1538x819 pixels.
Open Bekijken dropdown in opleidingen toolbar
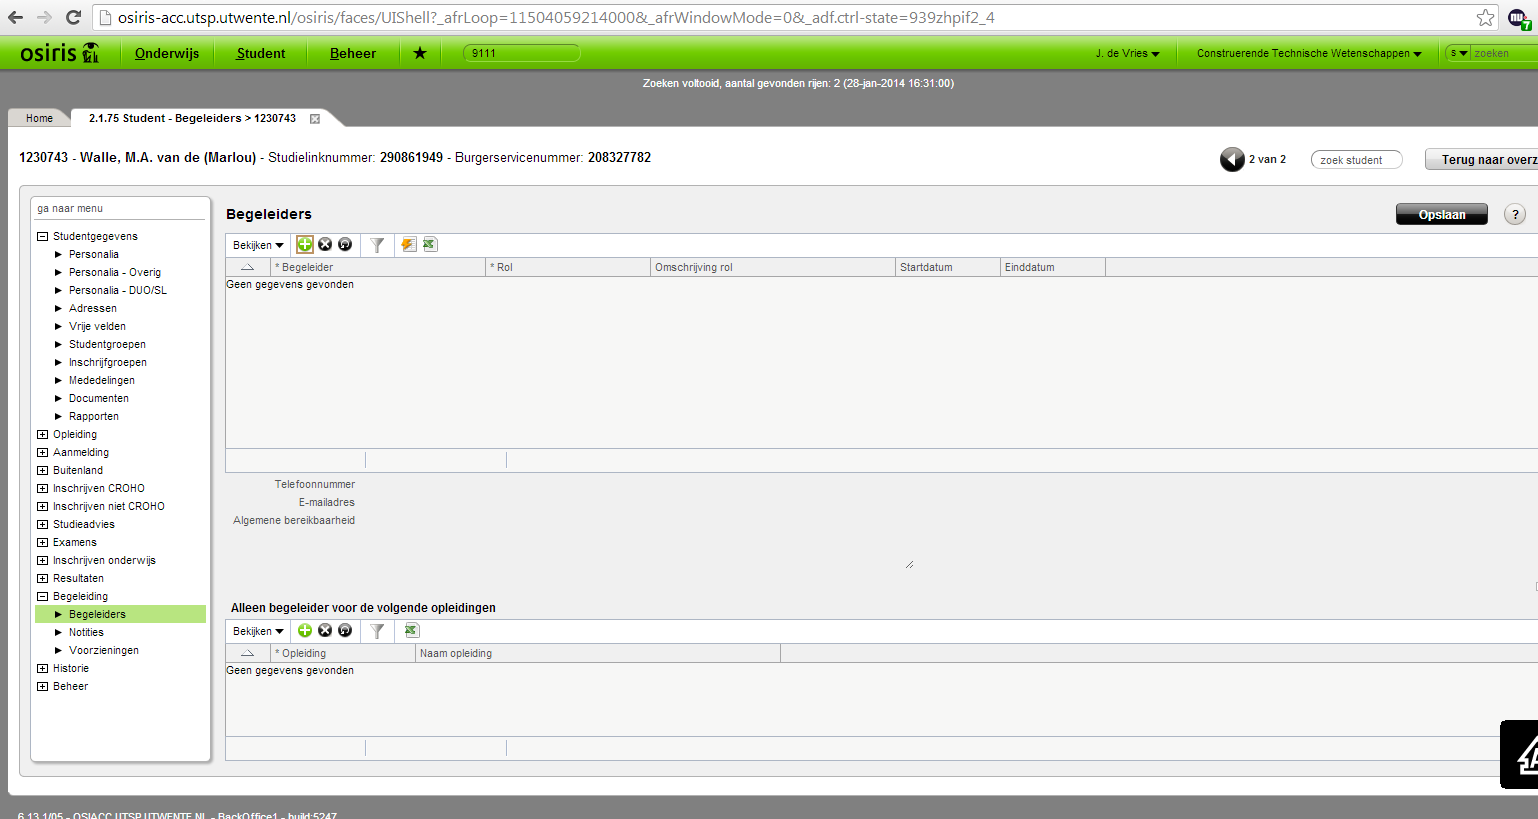(258, 631)
